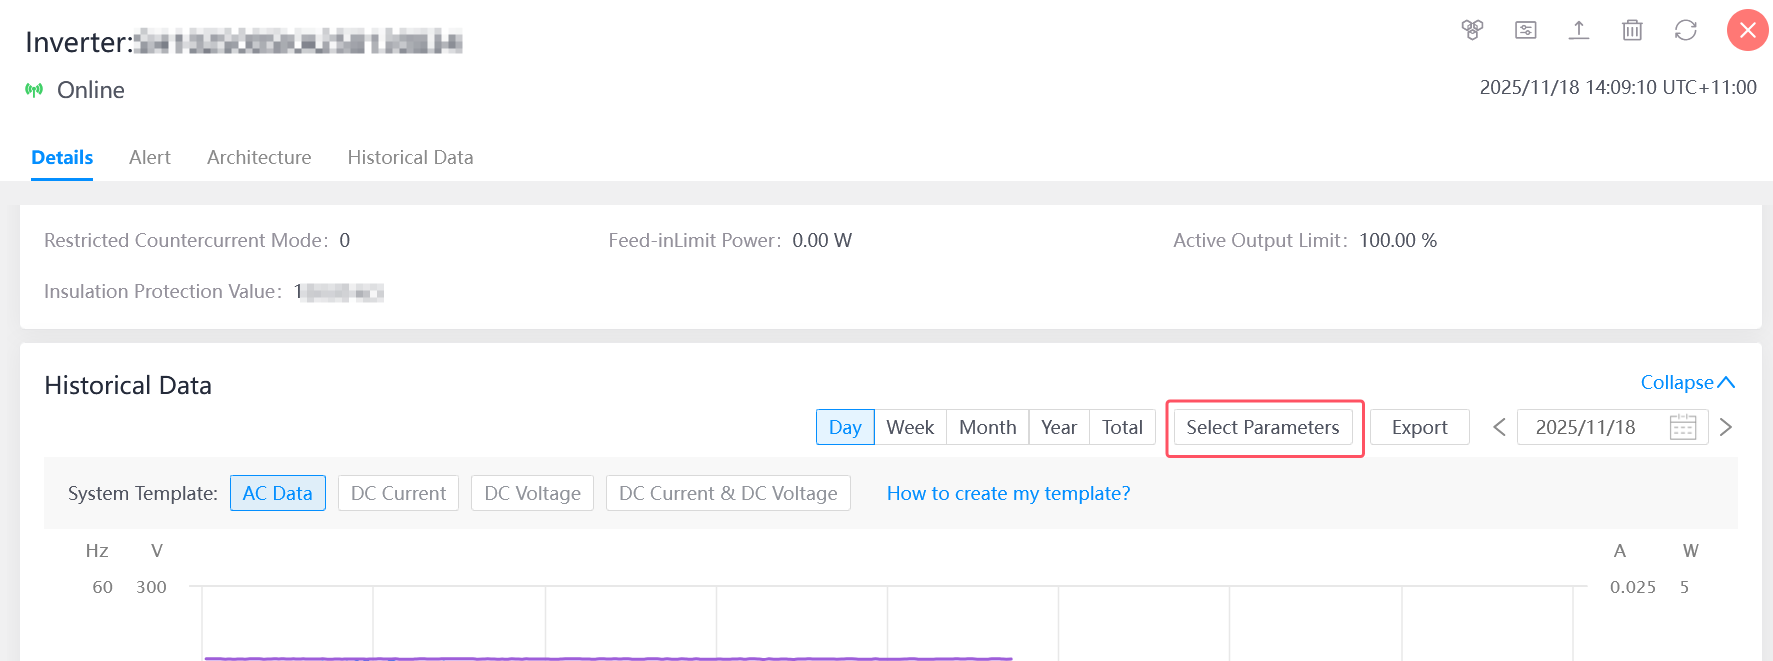Open the Architecture tab
Screen dimensions: 1773x661
[259, 157]
